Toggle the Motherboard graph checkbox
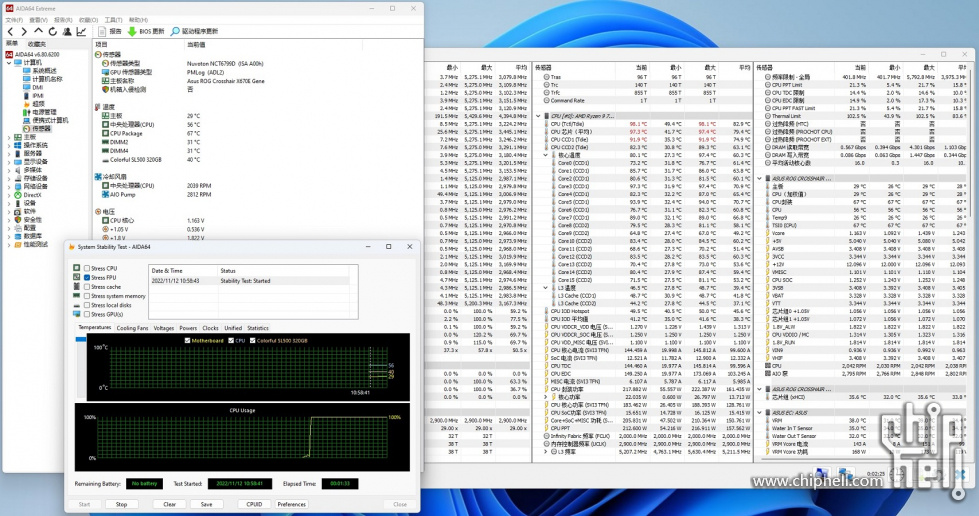The height and width of the screenshot is (516, 979). click(187, 340)
